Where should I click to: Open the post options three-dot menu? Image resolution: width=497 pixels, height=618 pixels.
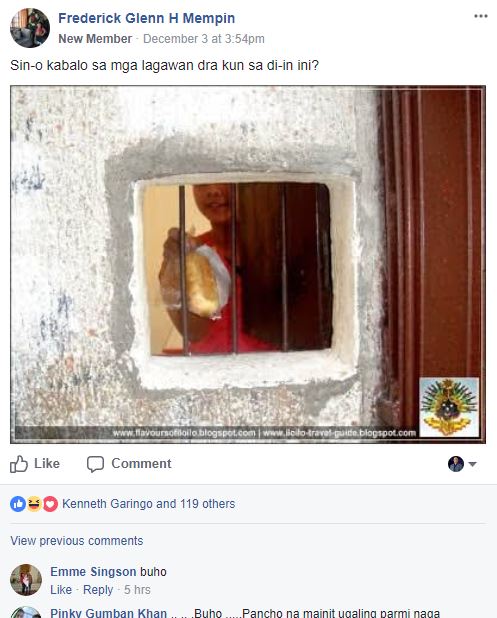(480, 16)
